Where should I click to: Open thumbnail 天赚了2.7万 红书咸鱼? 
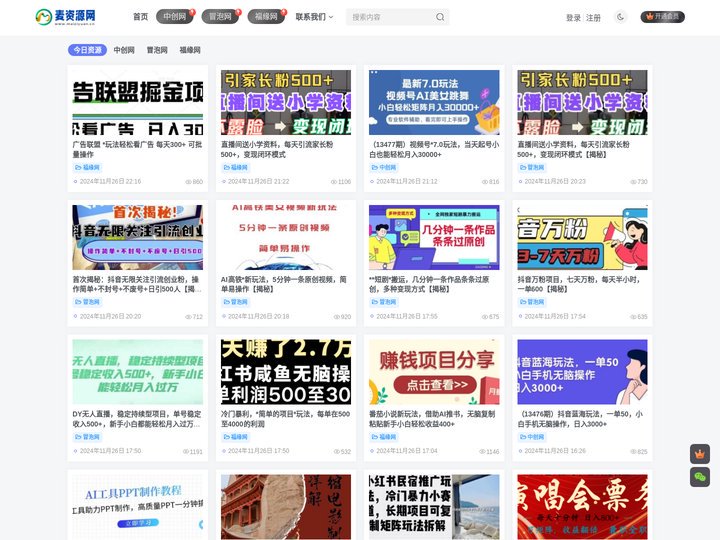[x=286, y=372]
